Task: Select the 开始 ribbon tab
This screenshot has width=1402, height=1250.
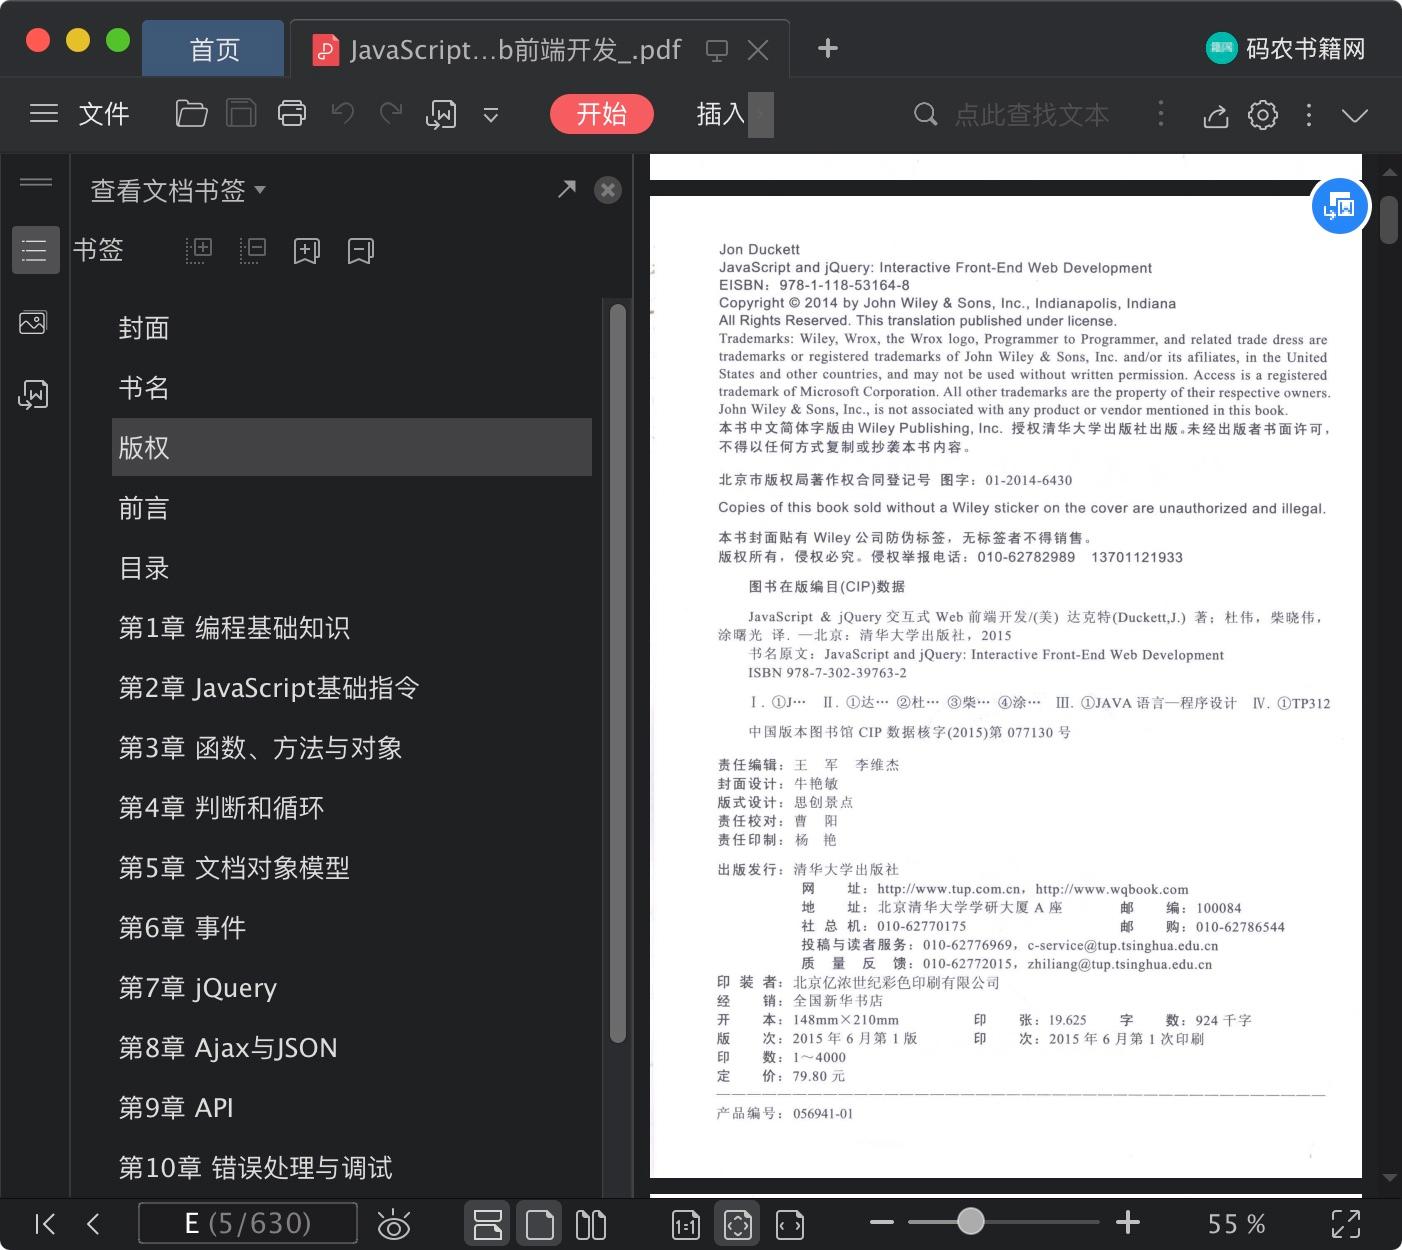Action: pyautogui.click(x=602, y=114)
